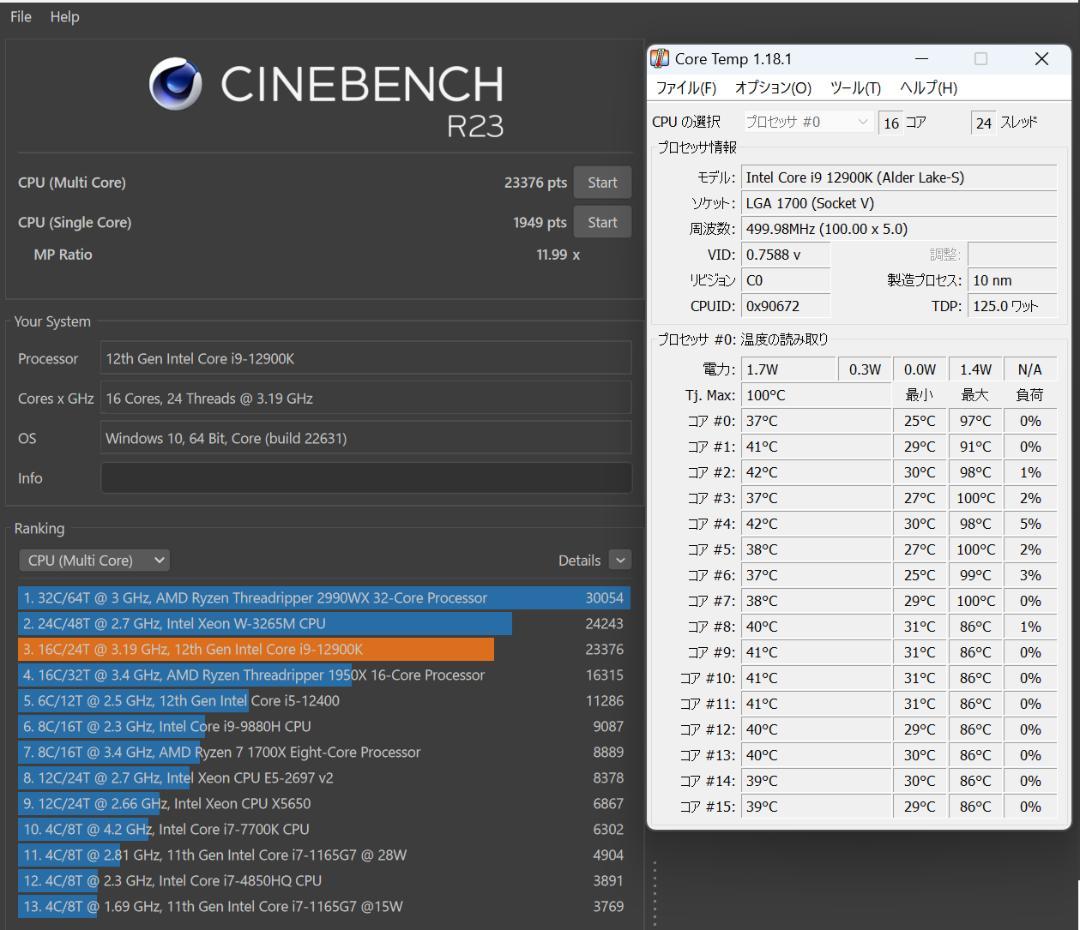
Task: Open the ツール(T) menu in Core Temp
Action: click(855, 87)
